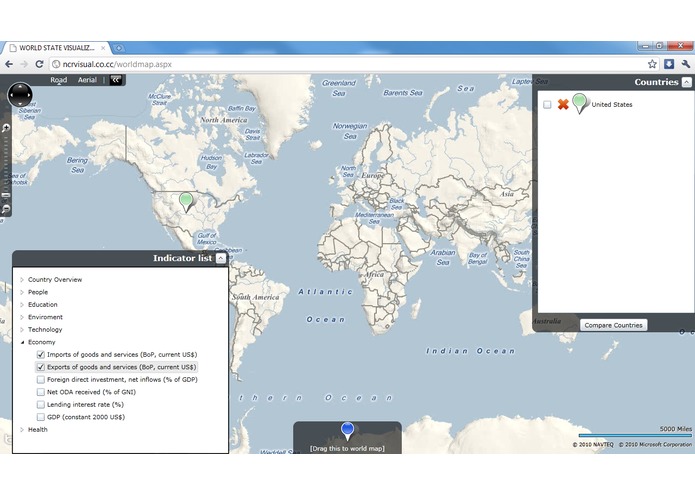Bookmark page with the star icon

[x=652, y=64]
